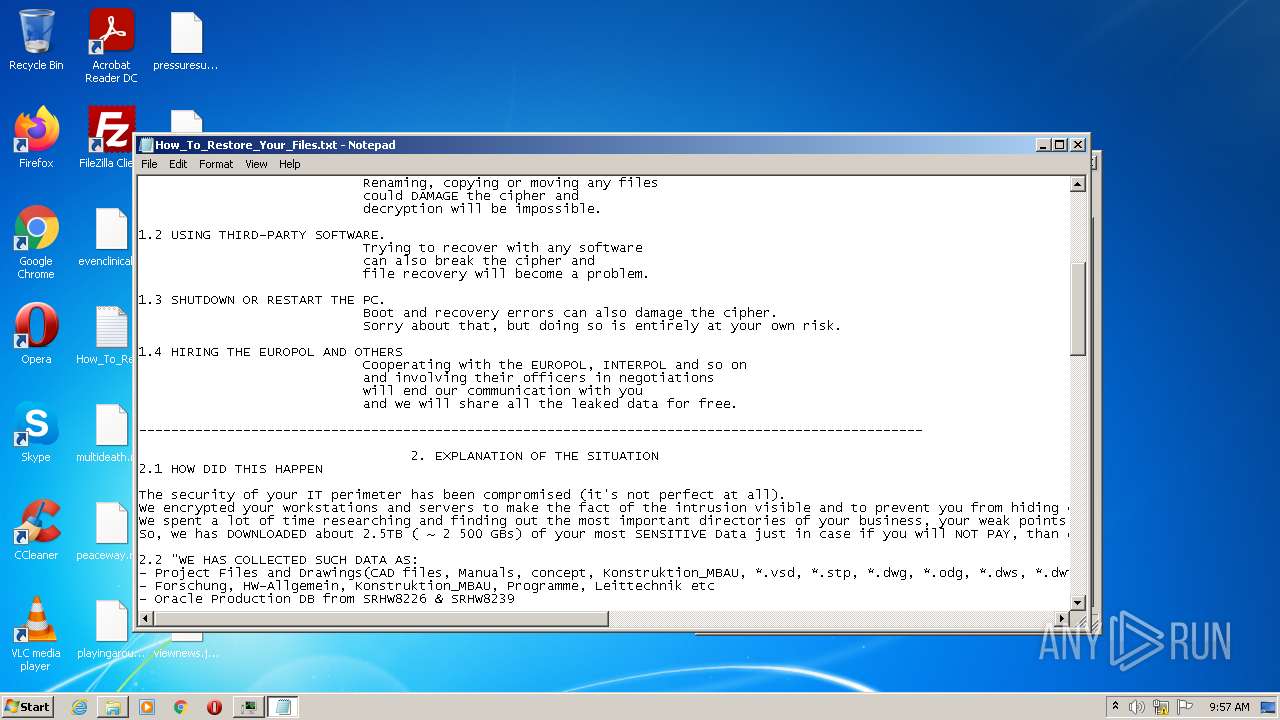Open Windows Media Player taskbar icon
The image size is (1280, 720).
tap(147, 707)
